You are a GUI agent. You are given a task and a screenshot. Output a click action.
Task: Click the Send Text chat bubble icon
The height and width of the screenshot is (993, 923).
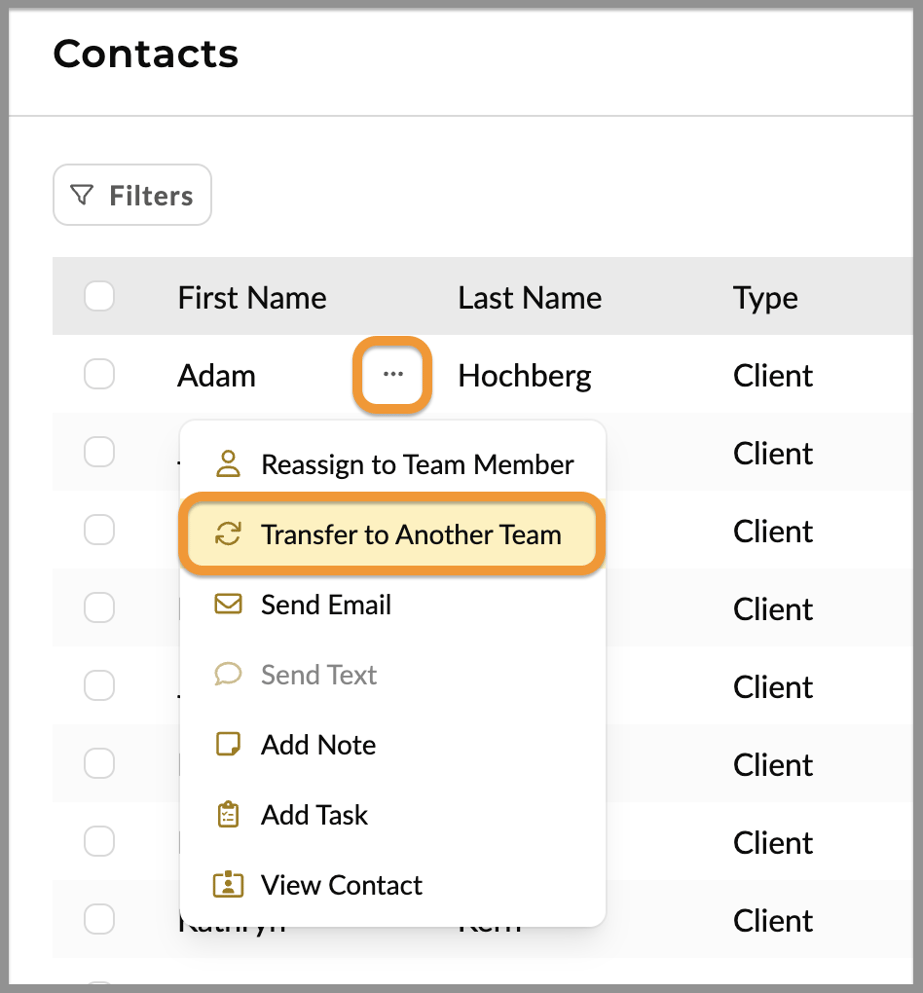230,674
